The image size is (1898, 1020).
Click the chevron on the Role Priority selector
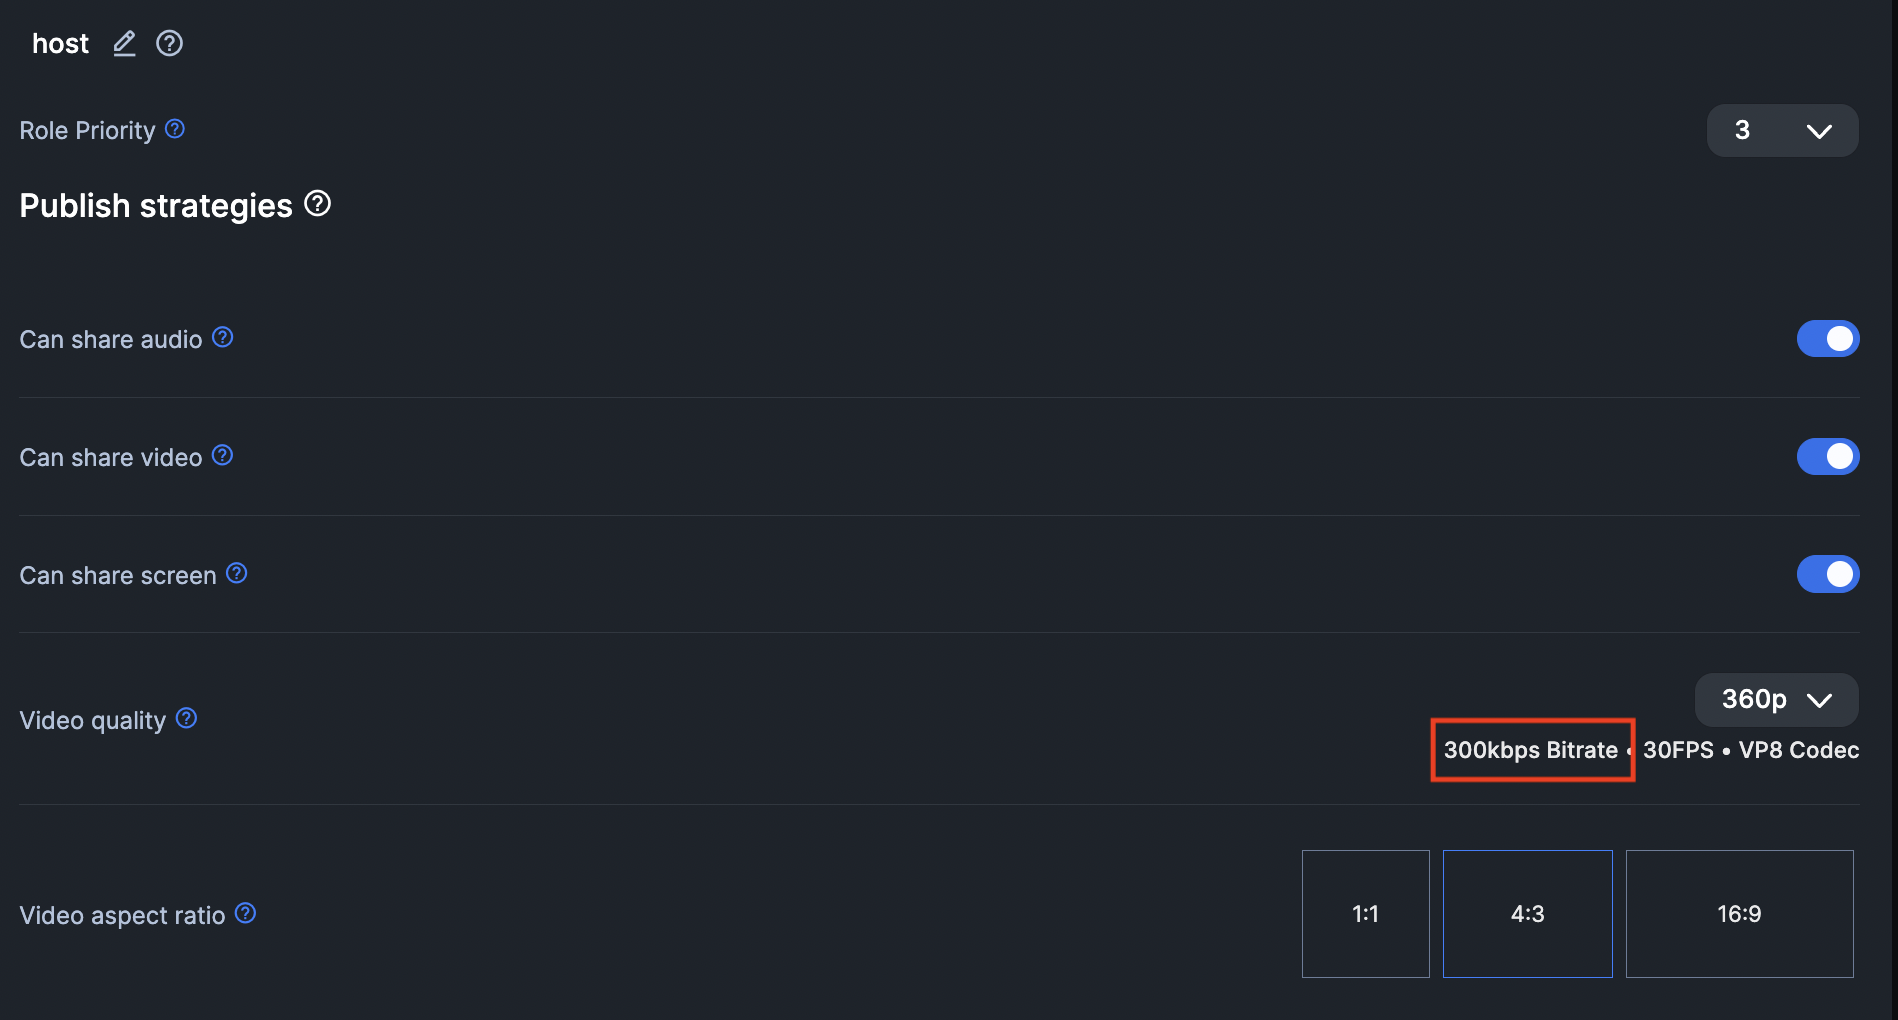(x=1818, y=130)
